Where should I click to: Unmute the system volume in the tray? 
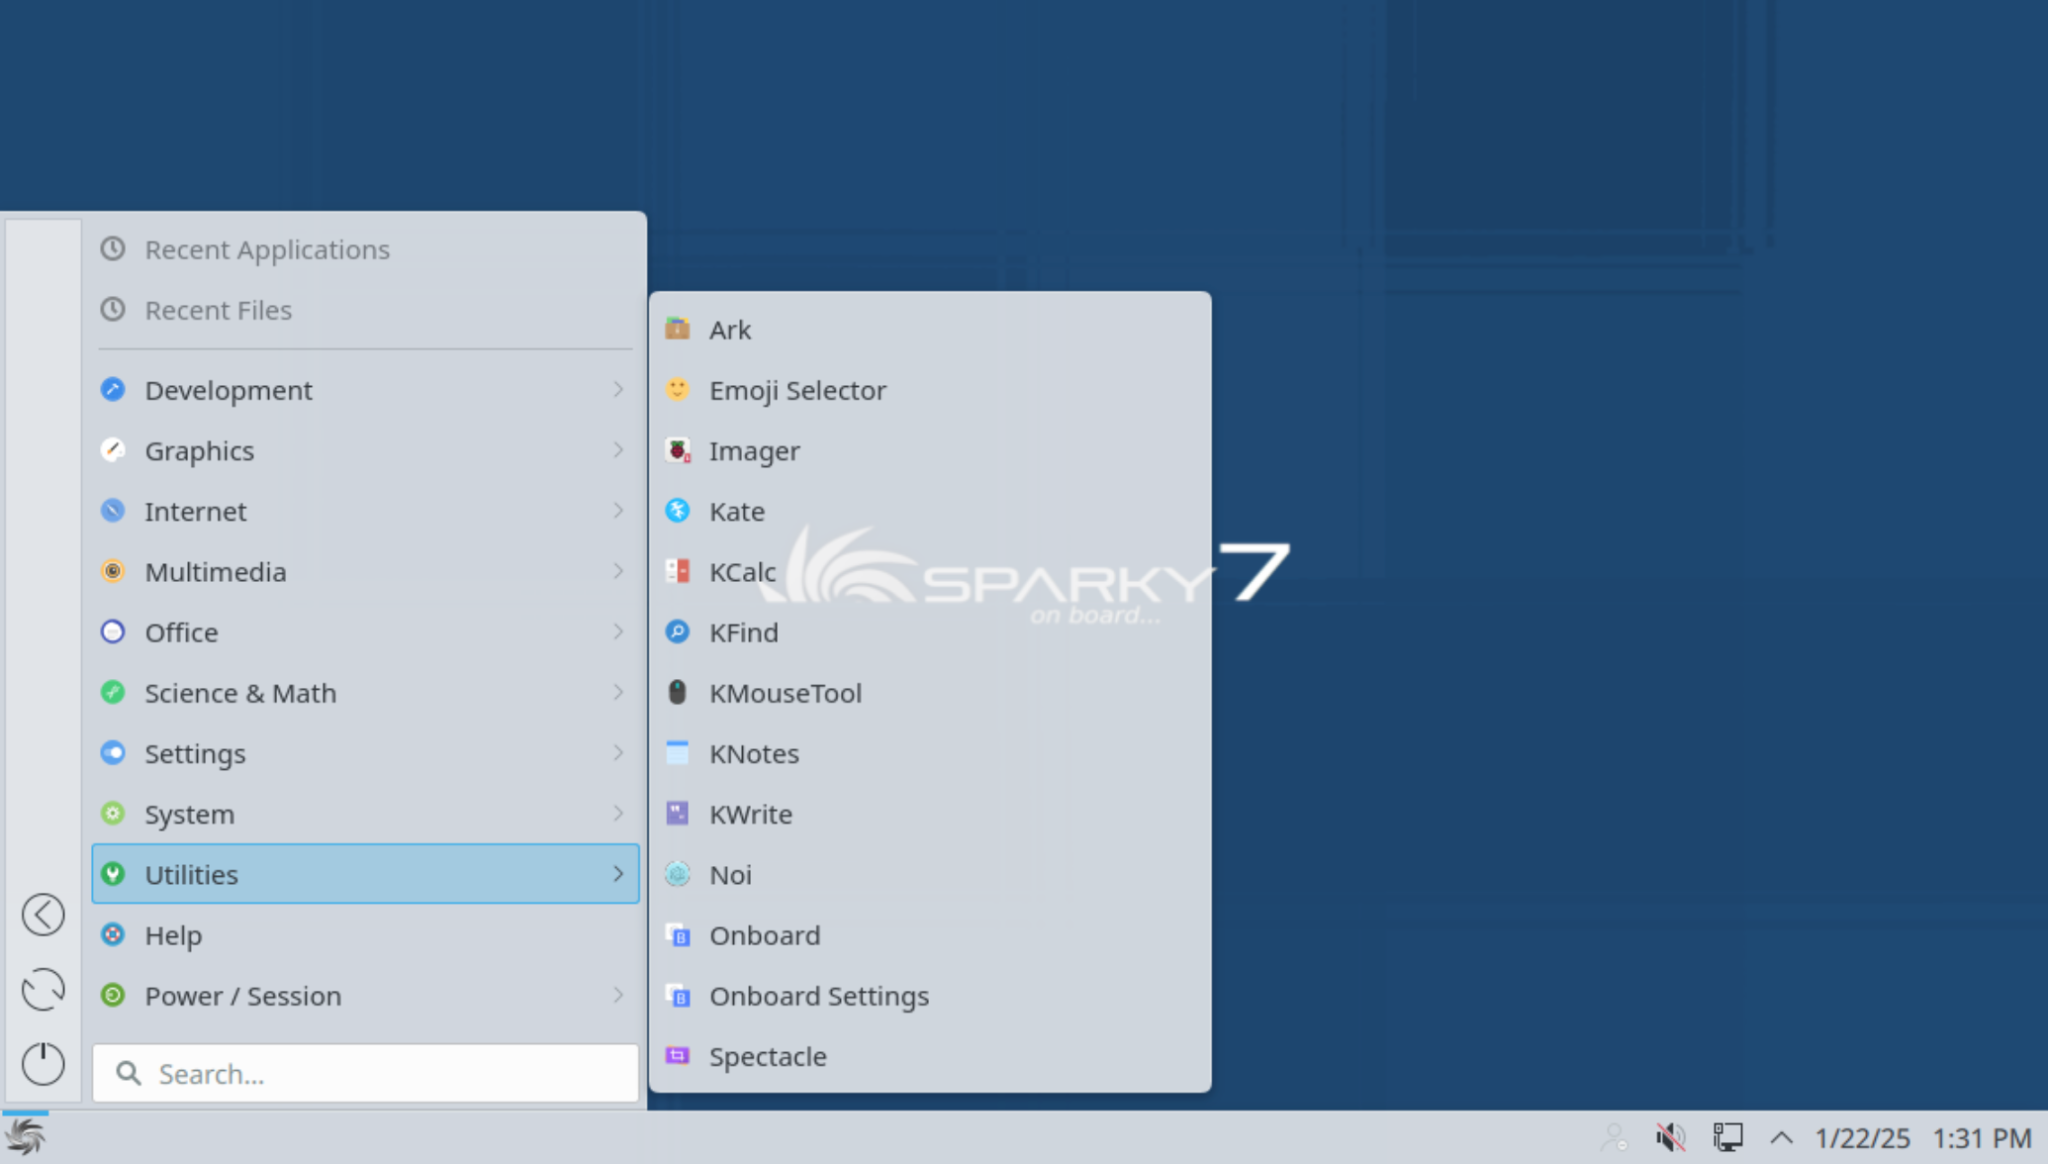click(1669, 1137)
